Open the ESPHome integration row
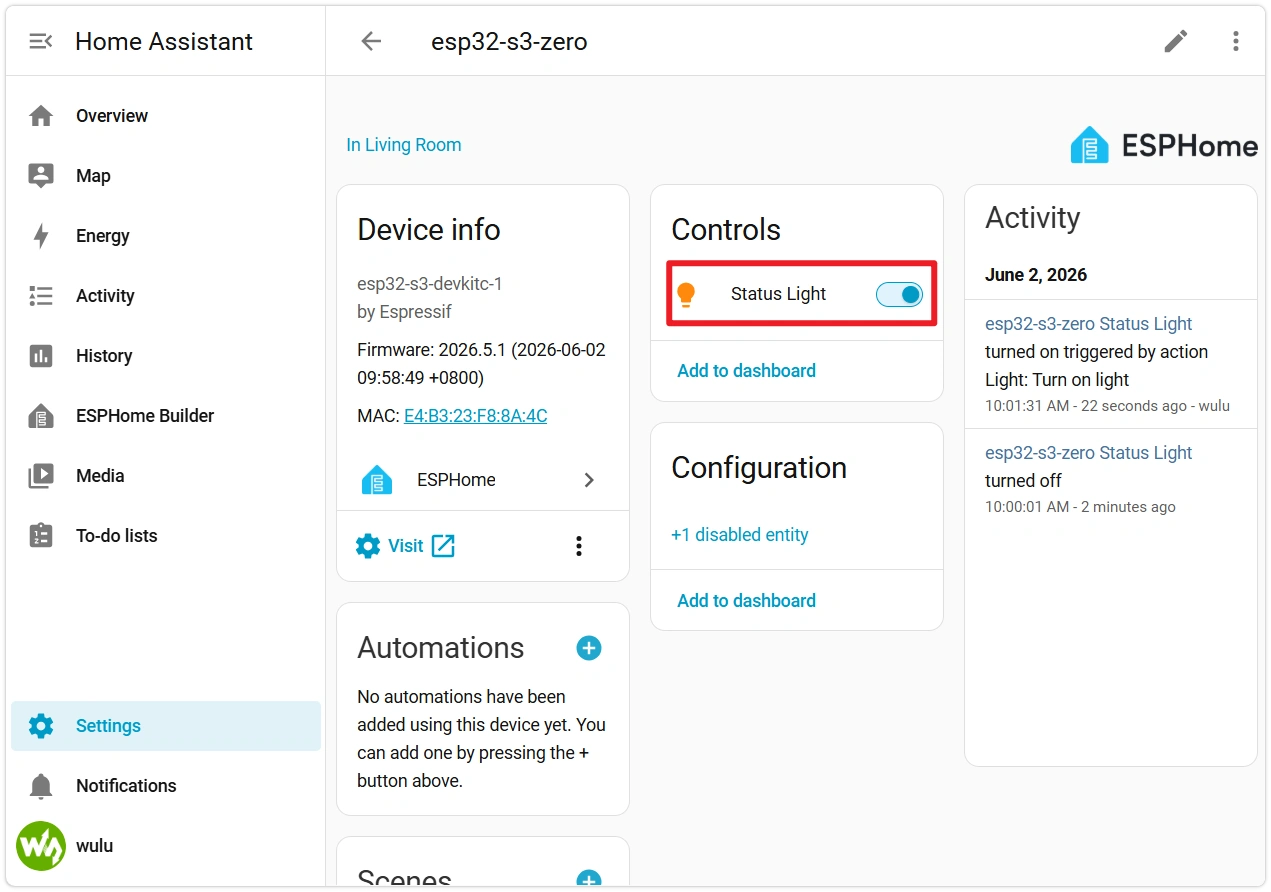 [x=483, y=480]
